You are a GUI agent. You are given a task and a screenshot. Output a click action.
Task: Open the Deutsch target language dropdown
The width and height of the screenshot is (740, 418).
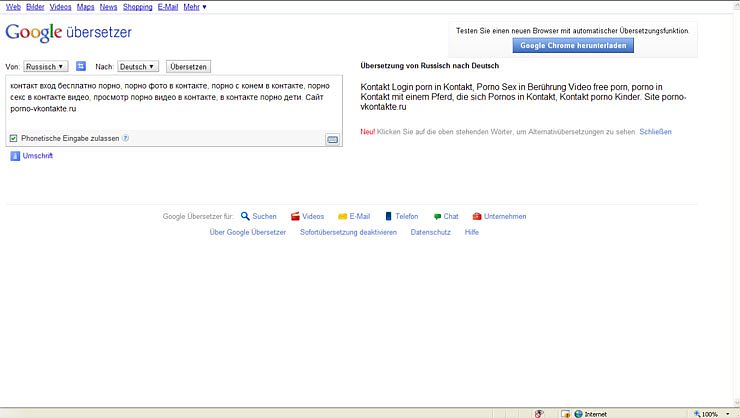pyautogui.click(x=137, y=67)
